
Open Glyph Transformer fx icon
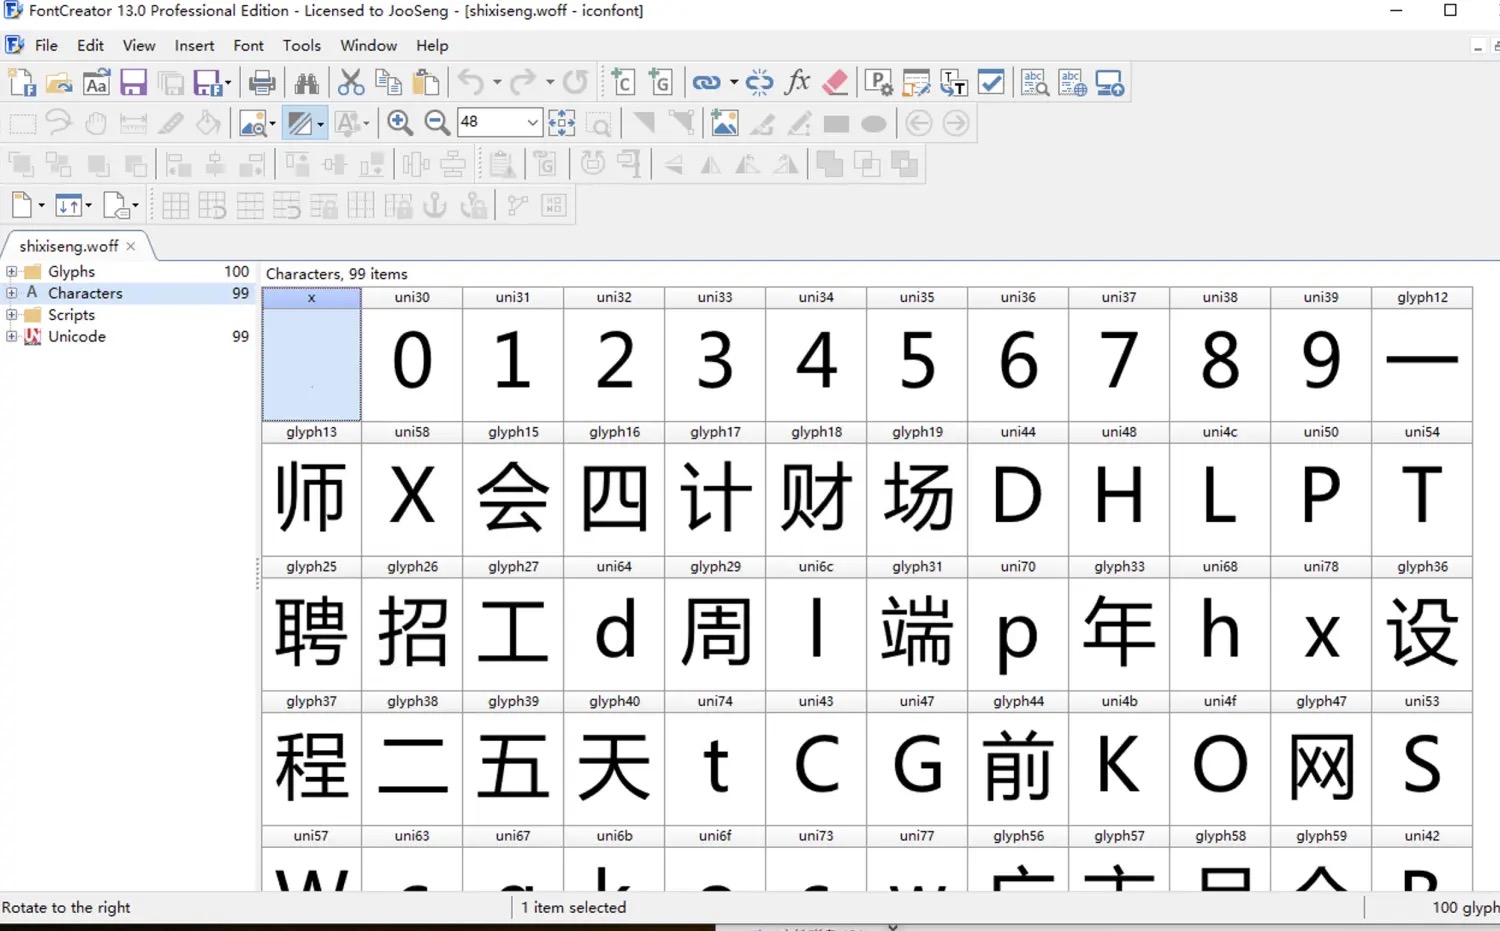click(x=797, y=83)
